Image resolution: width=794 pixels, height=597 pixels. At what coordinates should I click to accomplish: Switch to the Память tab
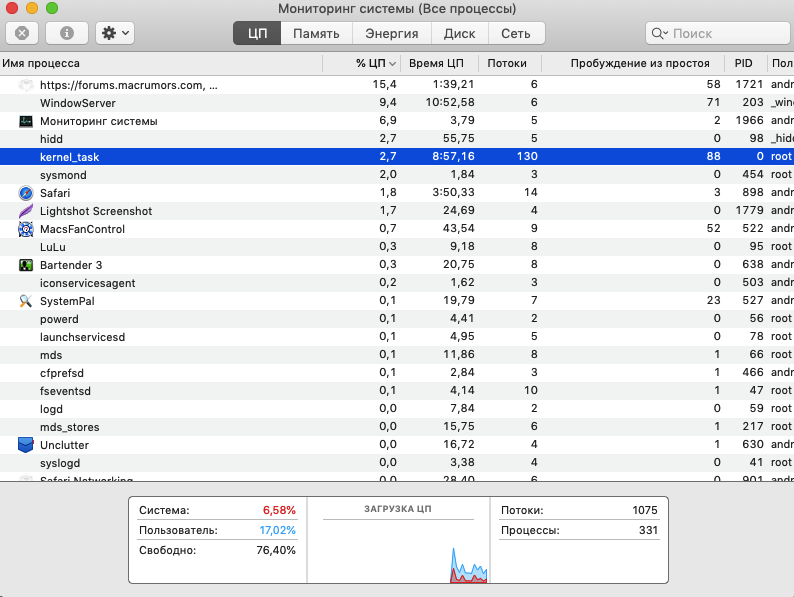click(x=316, y=33)
